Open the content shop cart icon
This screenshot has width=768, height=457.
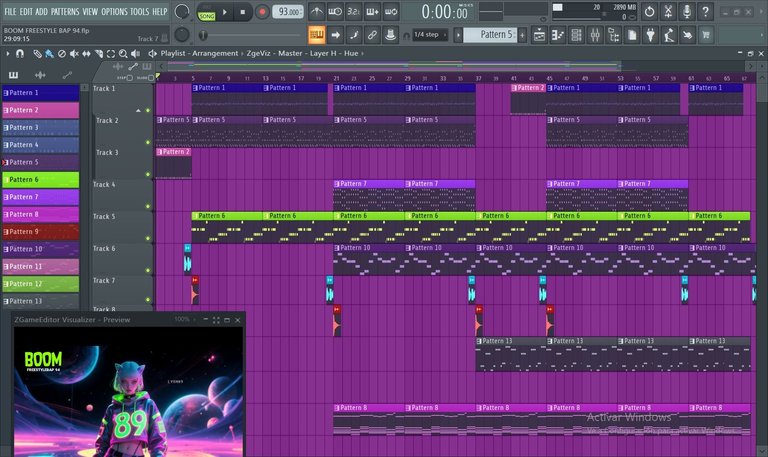(x=706, y=35)
